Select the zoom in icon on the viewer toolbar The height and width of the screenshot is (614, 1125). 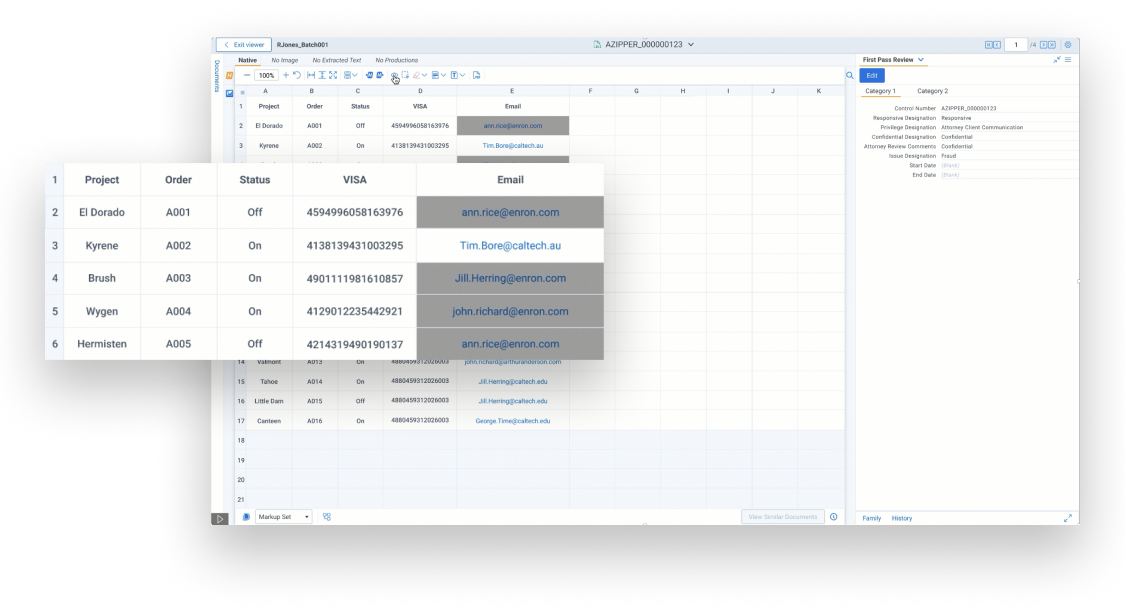(x=286, y=75)
